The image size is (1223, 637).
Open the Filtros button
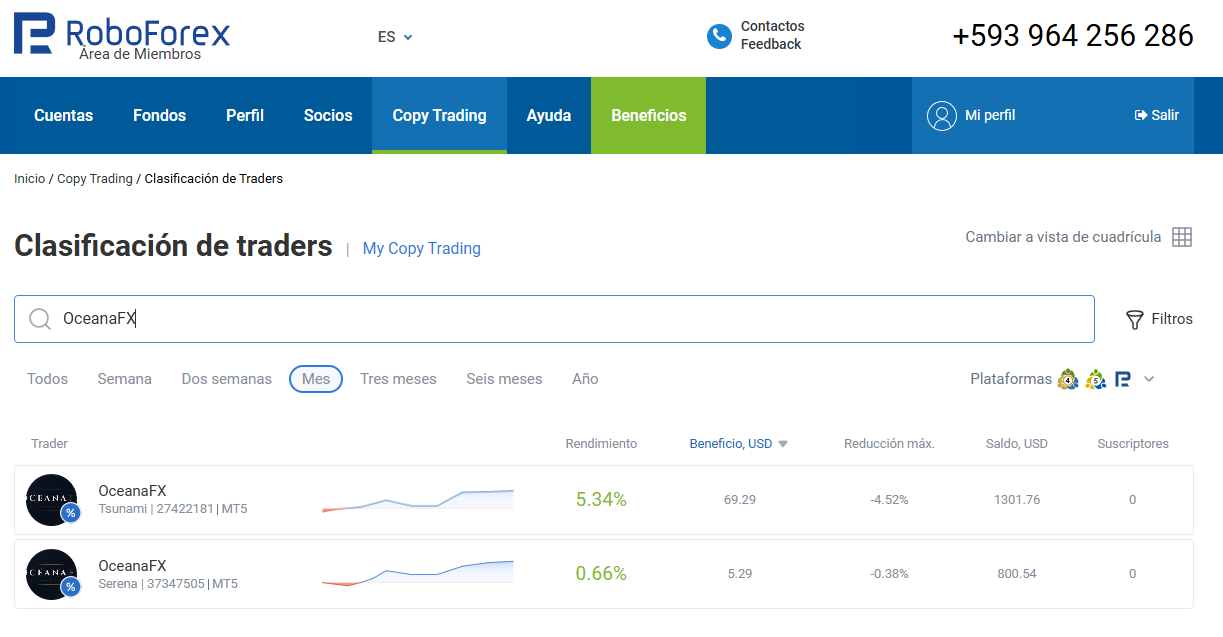[1159, 319]
